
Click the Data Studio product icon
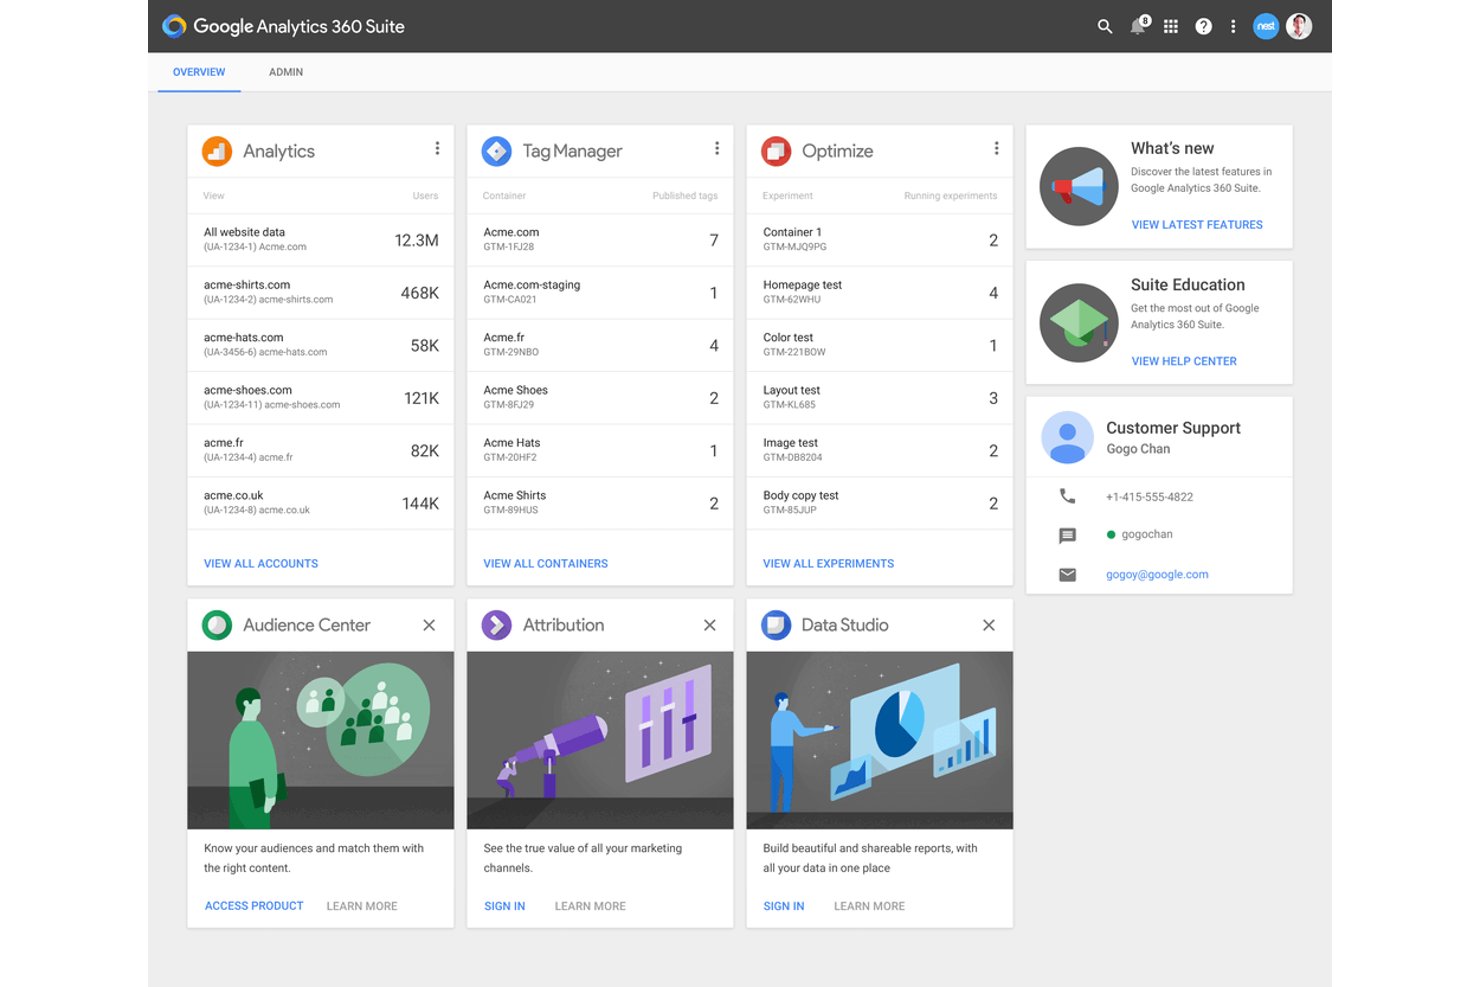click(776, 625)
